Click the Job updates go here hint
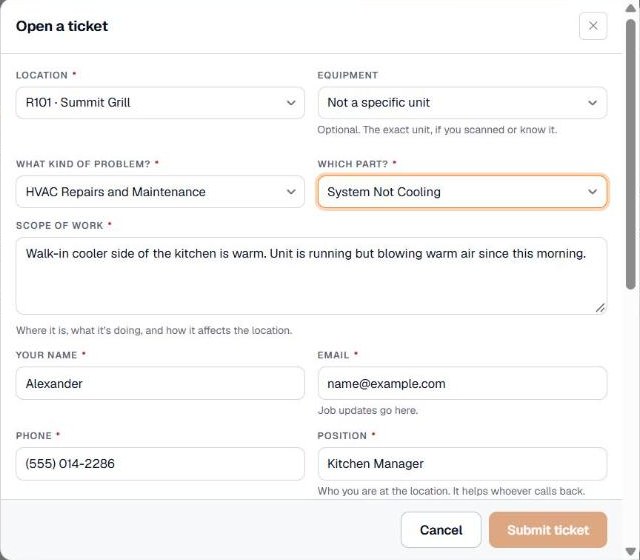Screen dimensions: 640x560 368,410
